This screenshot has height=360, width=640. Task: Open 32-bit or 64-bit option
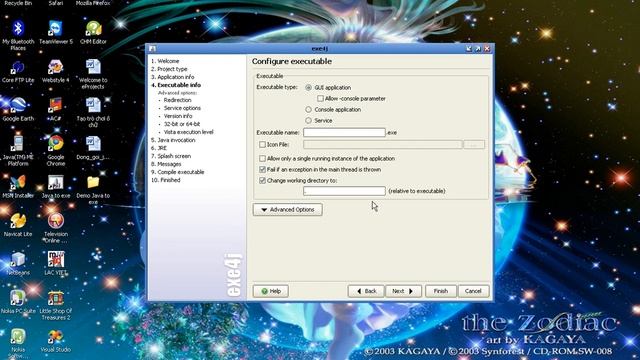tap(182, 124)
